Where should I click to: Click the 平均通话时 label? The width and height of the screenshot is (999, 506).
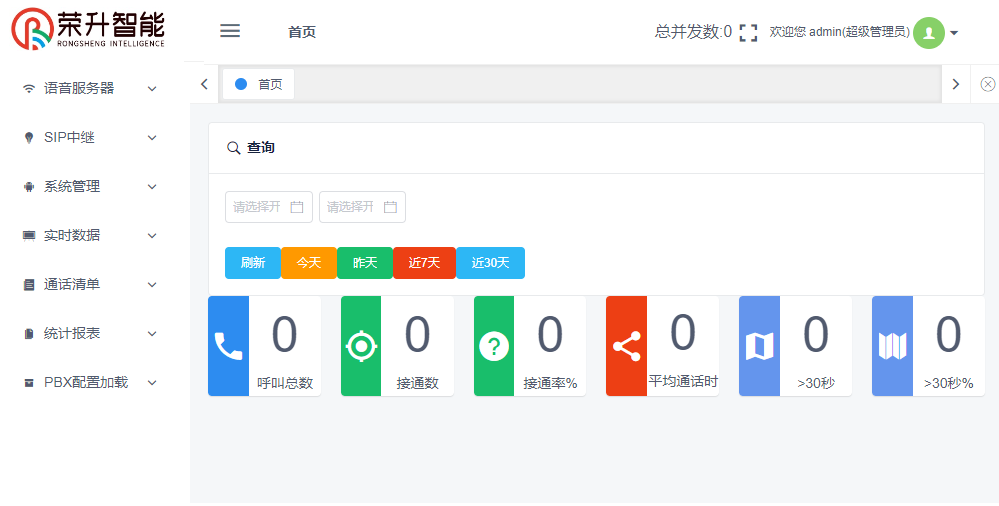(683, 382)
